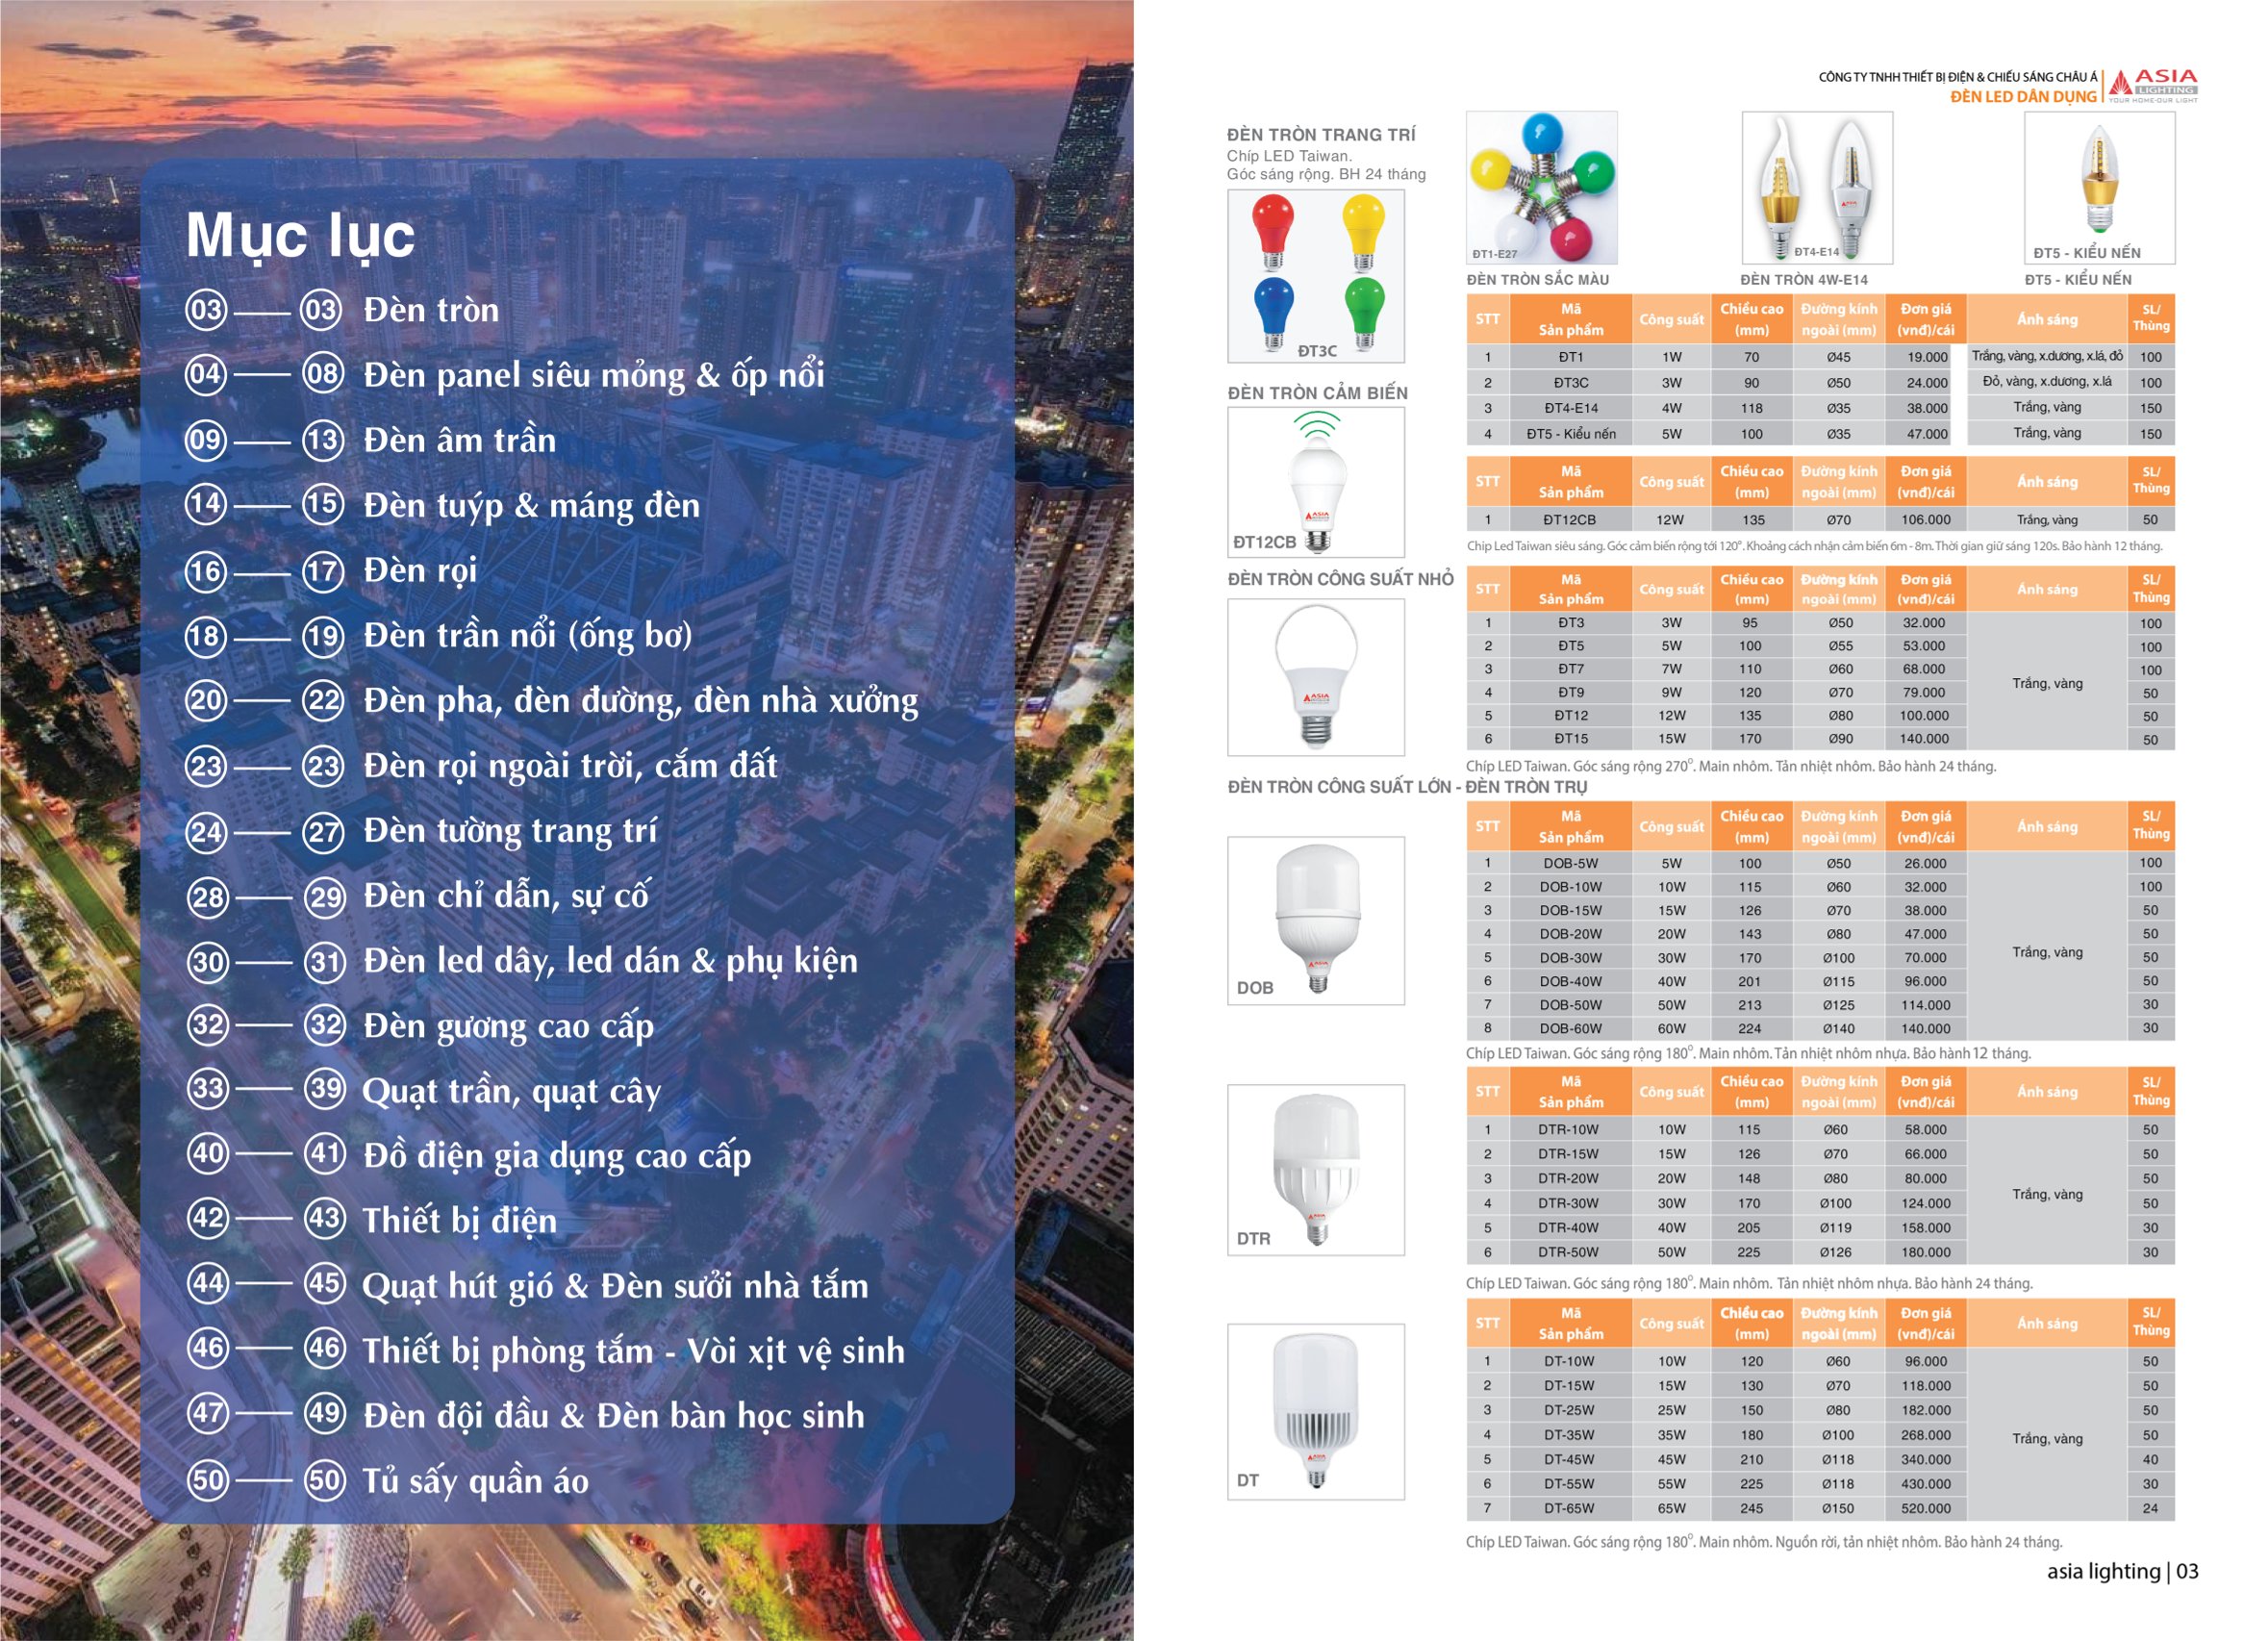Click the DOB-60W row in the table
The width and height of the screenshot is (2268, 1641).
1570,1028
